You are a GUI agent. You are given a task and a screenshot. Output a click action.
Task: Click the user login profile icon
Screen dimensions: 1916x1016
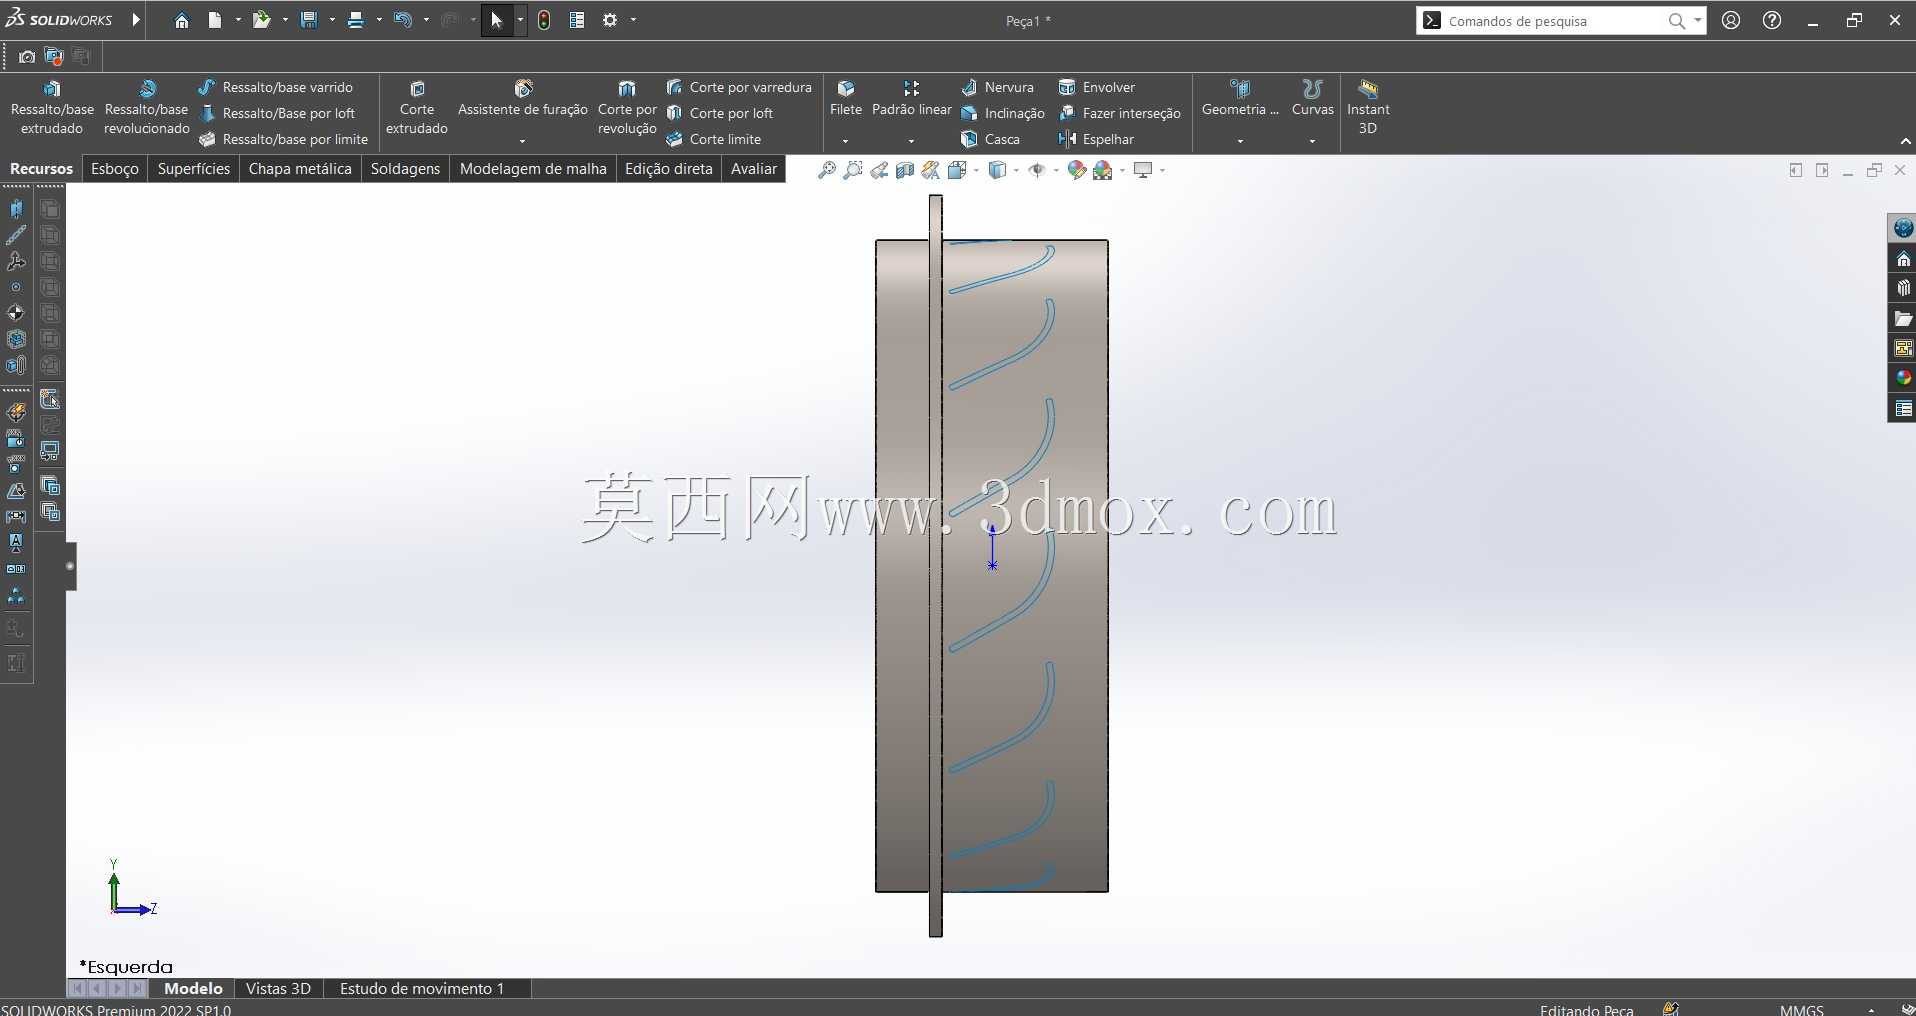tap(1731, 20)
